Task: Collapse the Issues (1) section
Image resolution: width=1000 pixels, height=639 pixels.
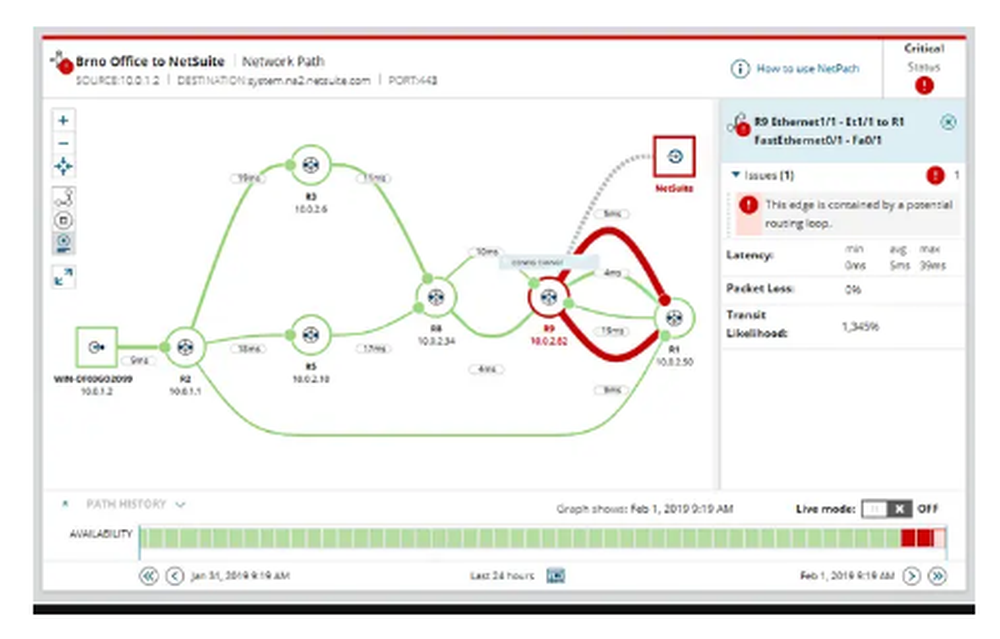Action: point(735,174)
